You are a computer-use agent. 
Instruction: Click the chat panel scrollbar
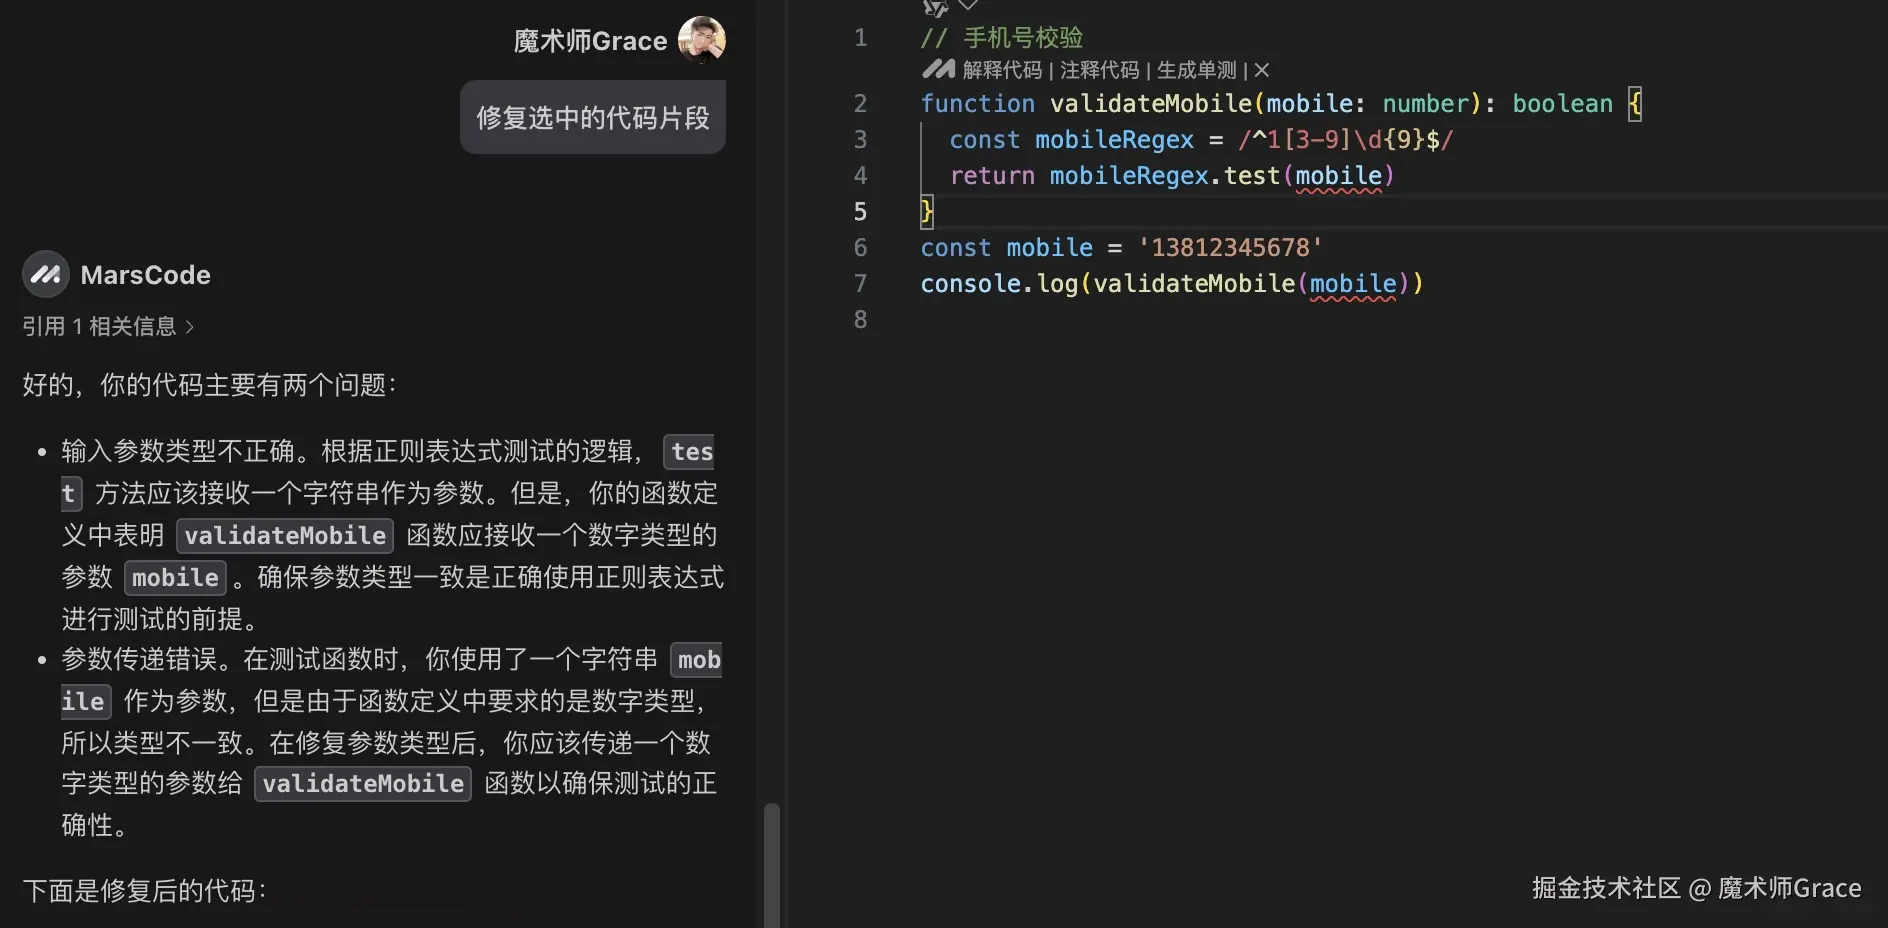point(771,865)
